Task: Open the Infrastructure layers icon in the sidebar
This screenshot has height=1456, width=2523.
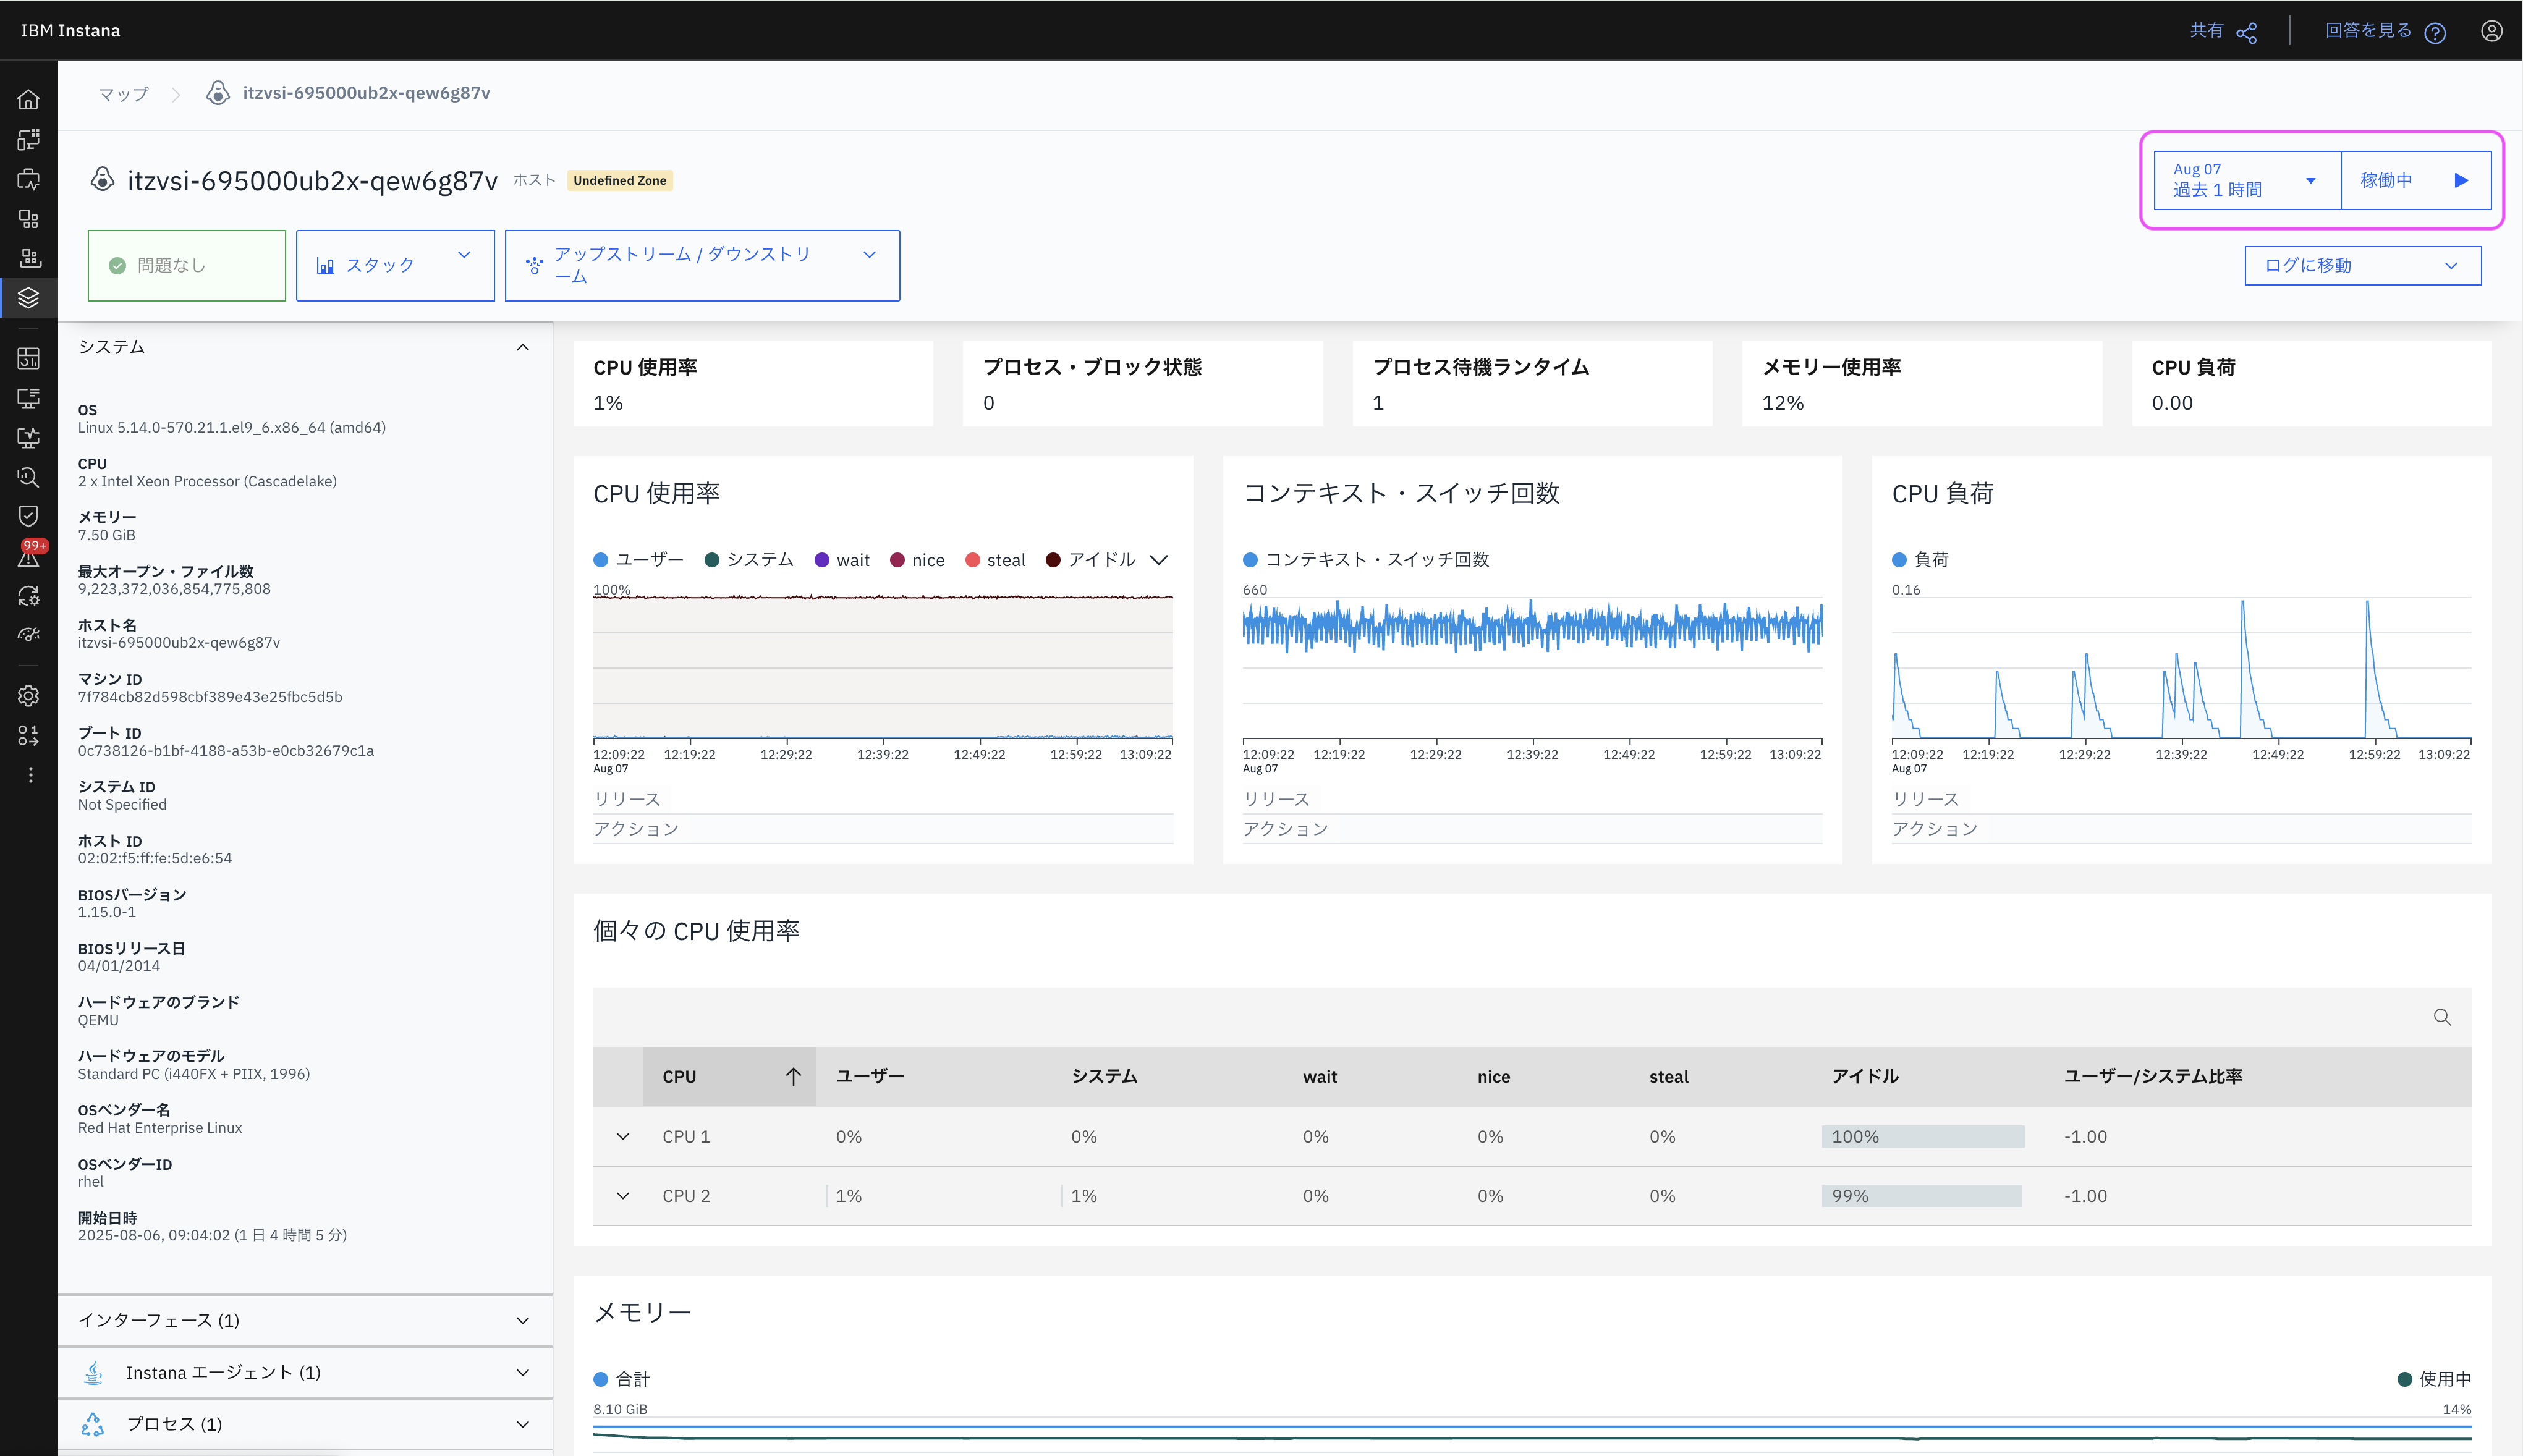Action: (x=28, y=298)
